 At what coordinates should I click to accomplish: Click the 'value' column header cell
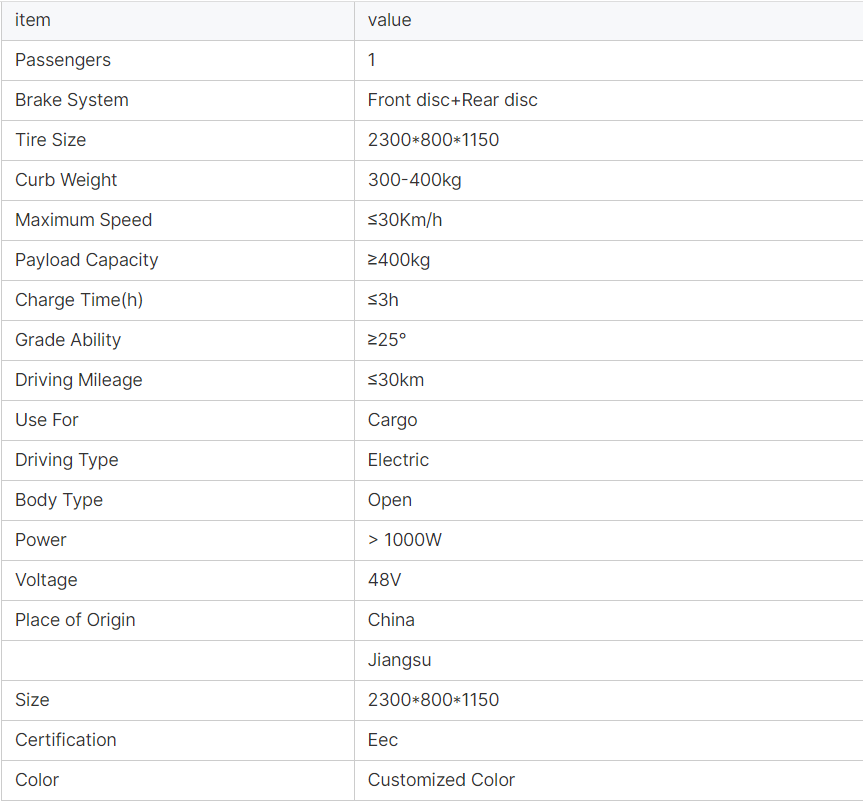tap(389, 20)
